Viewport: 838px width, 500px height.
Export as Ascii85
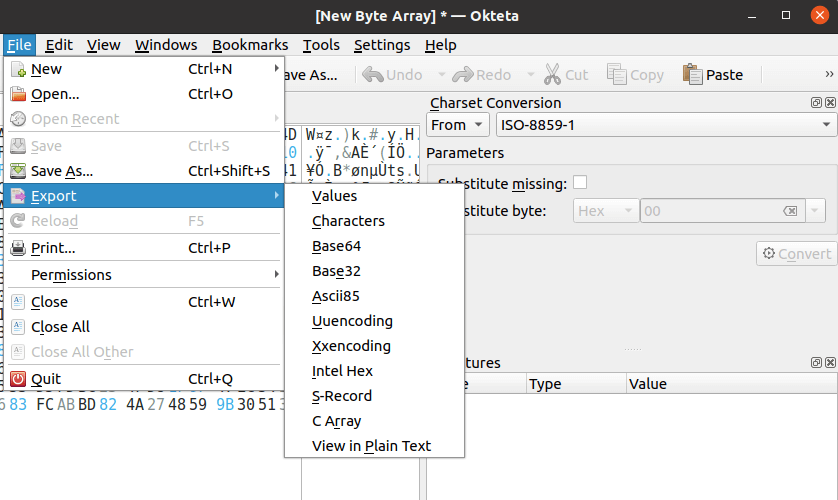374,296
